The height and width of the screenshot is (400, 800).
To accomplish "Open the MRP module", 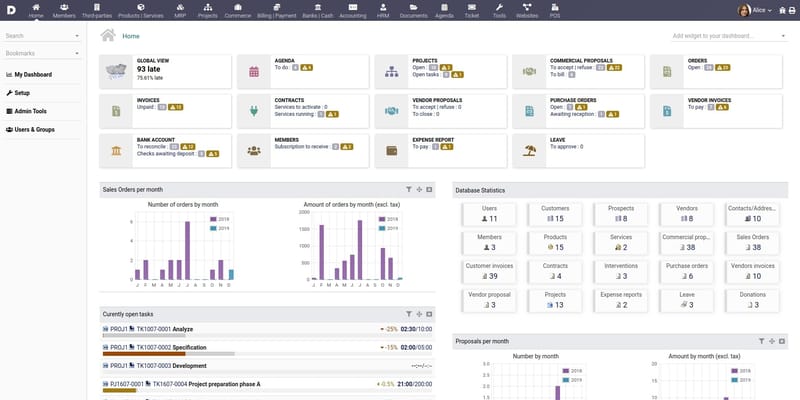I will [x=180, y=11].
